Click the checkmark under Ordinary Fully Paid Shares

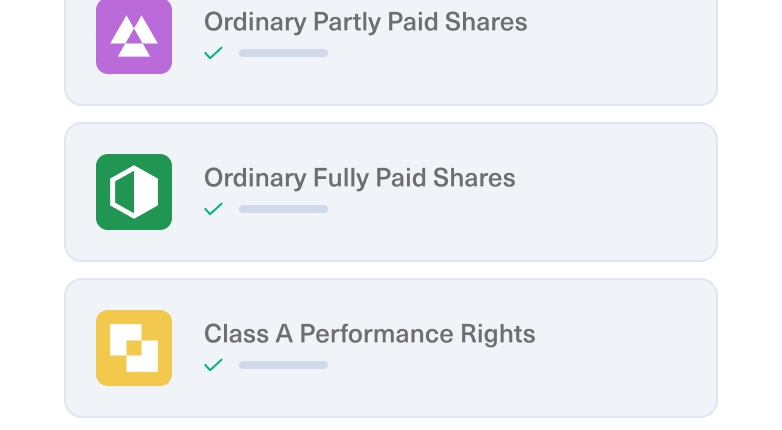[213, 209]
